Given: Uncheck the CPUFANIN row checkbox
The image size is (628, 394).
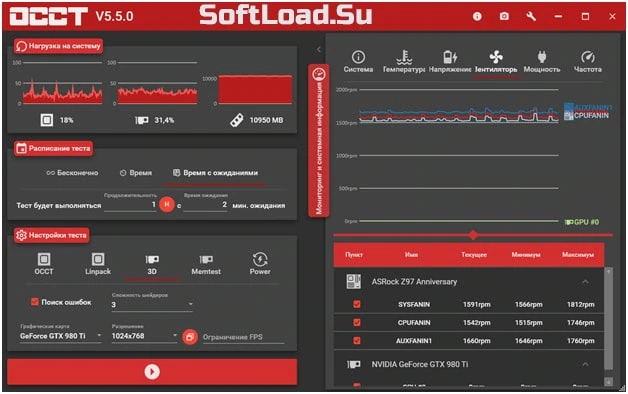Looking at the screenshot, I should point(357,322).
